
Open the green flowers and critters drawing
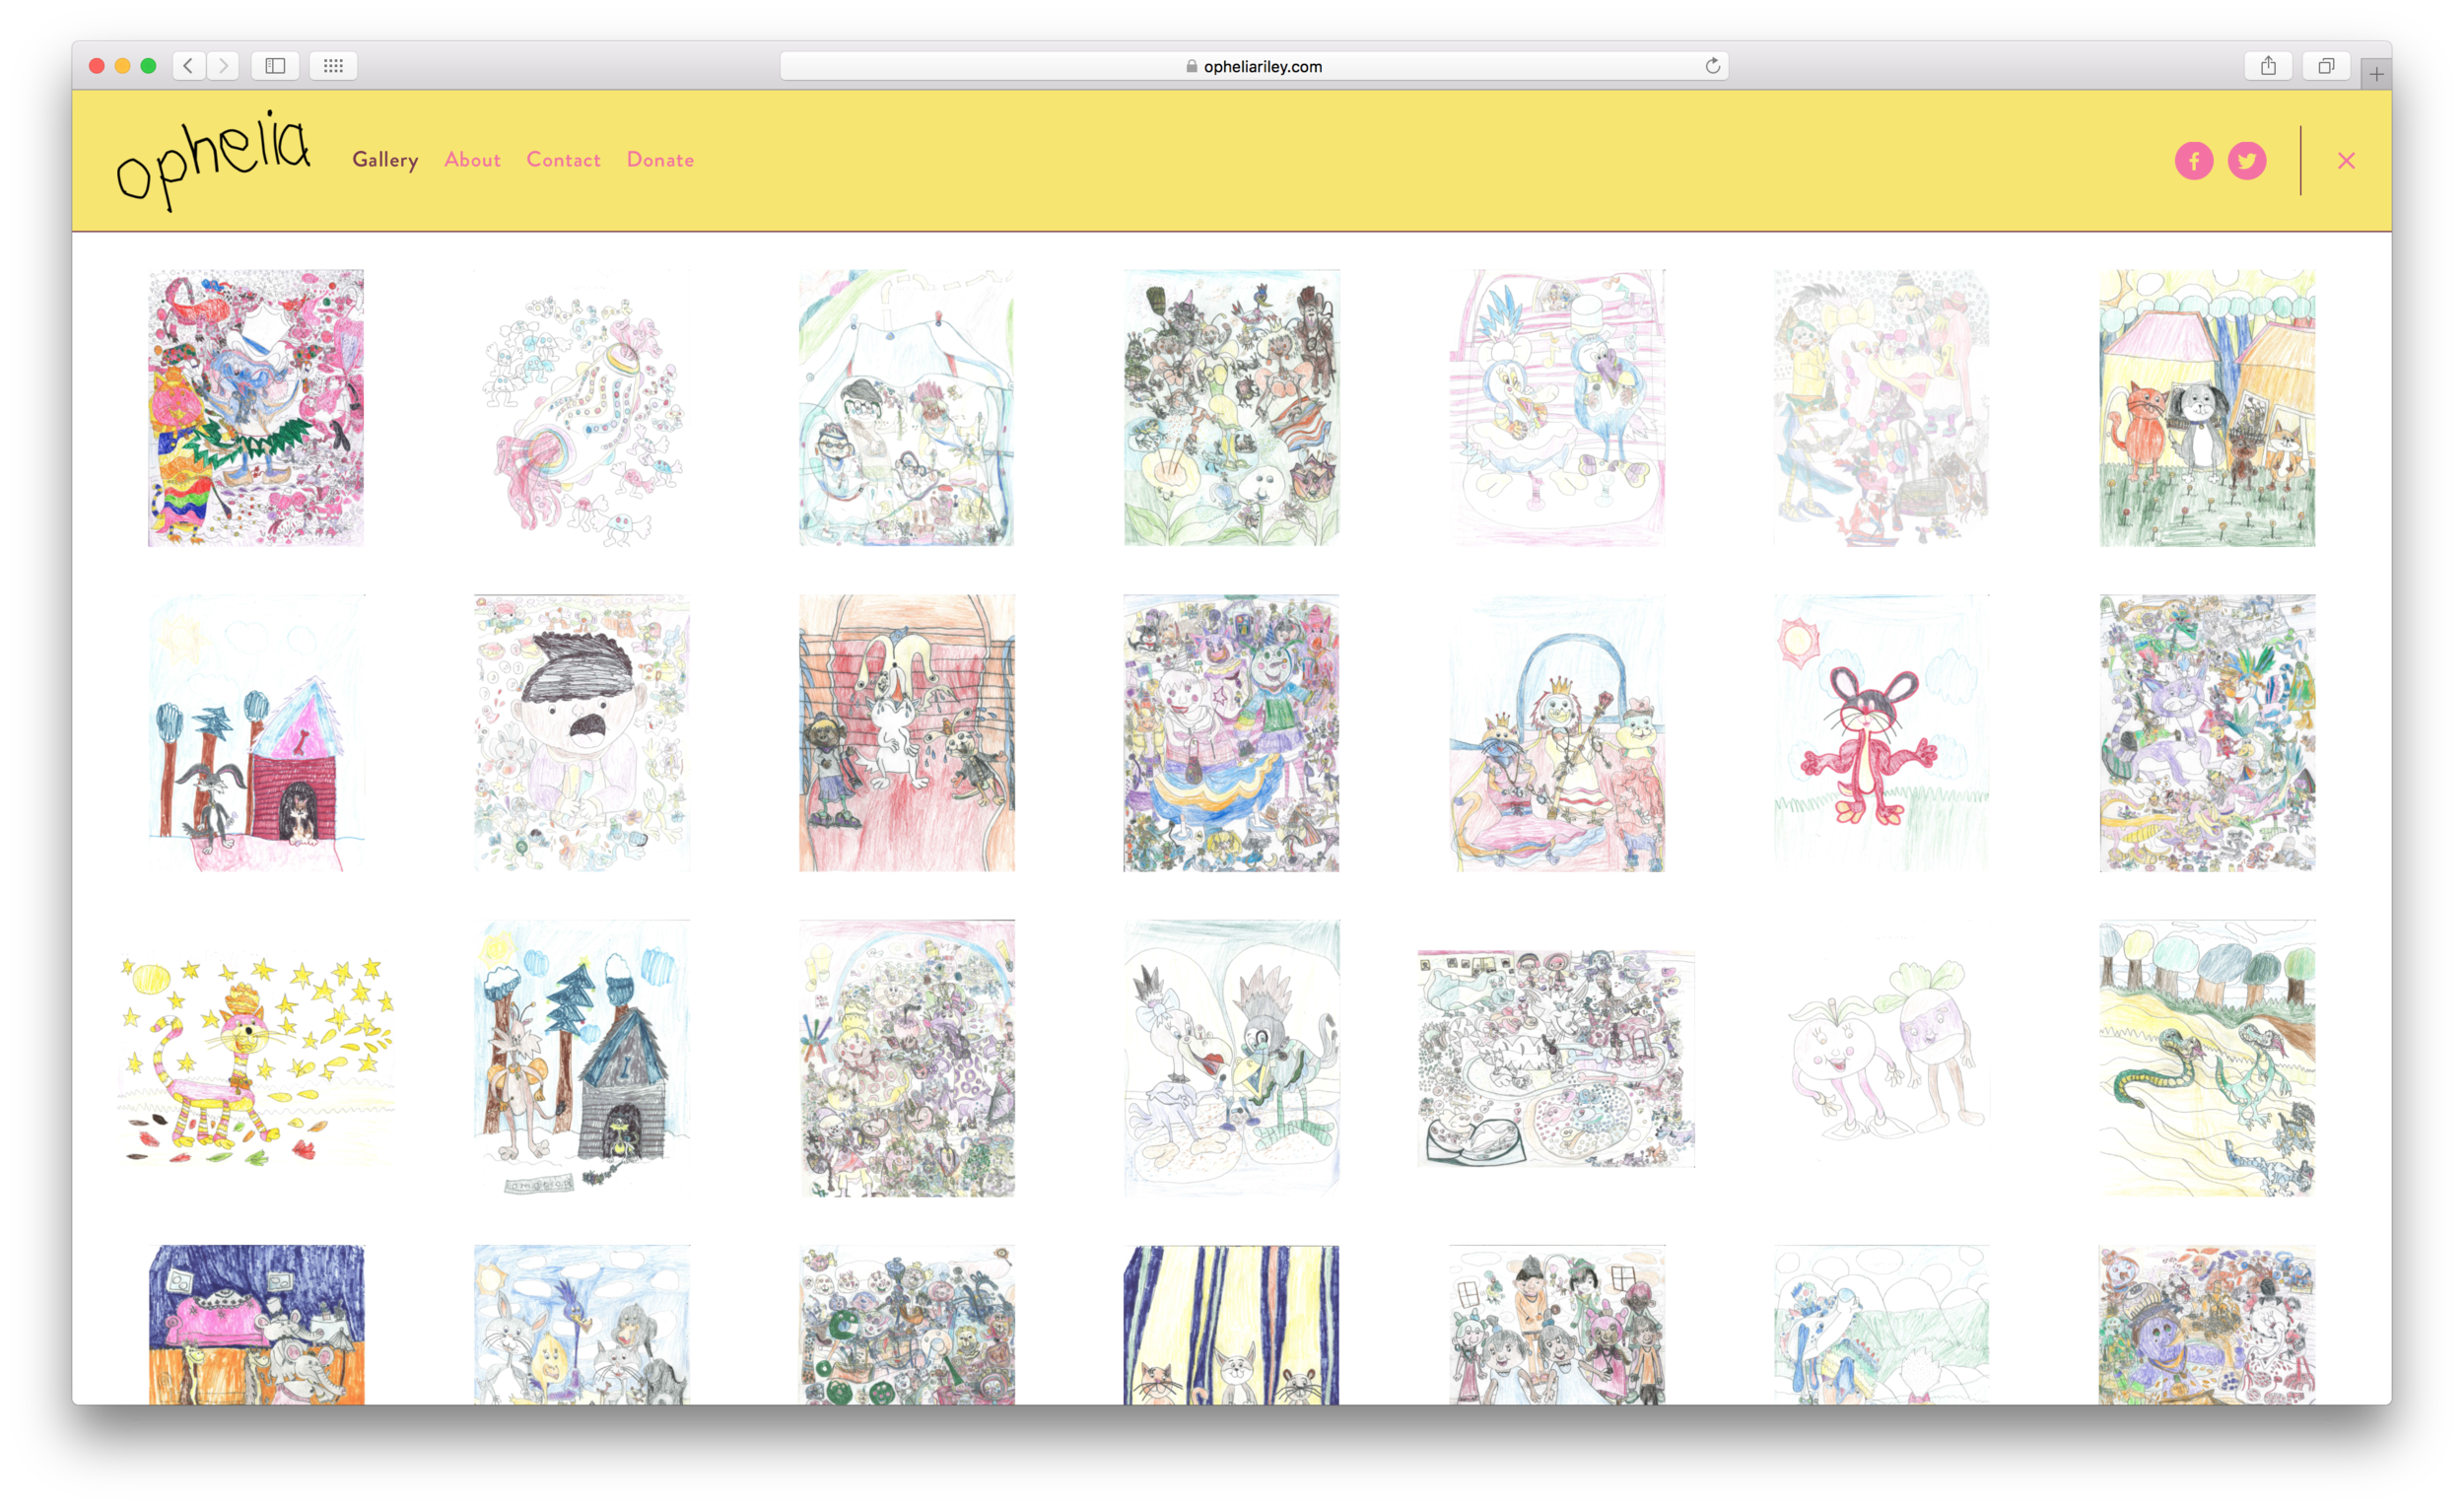point(1231,408)
